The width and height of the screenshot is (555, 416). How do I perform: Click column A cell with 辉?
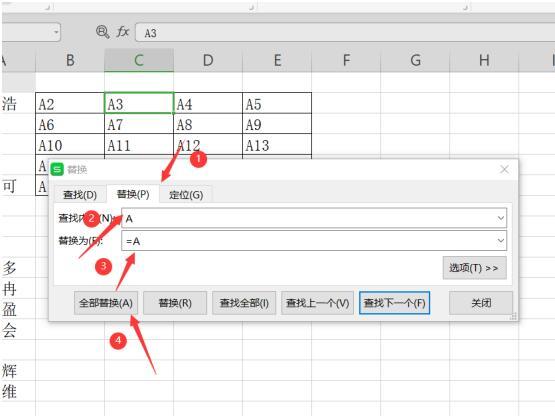point(18,370)
